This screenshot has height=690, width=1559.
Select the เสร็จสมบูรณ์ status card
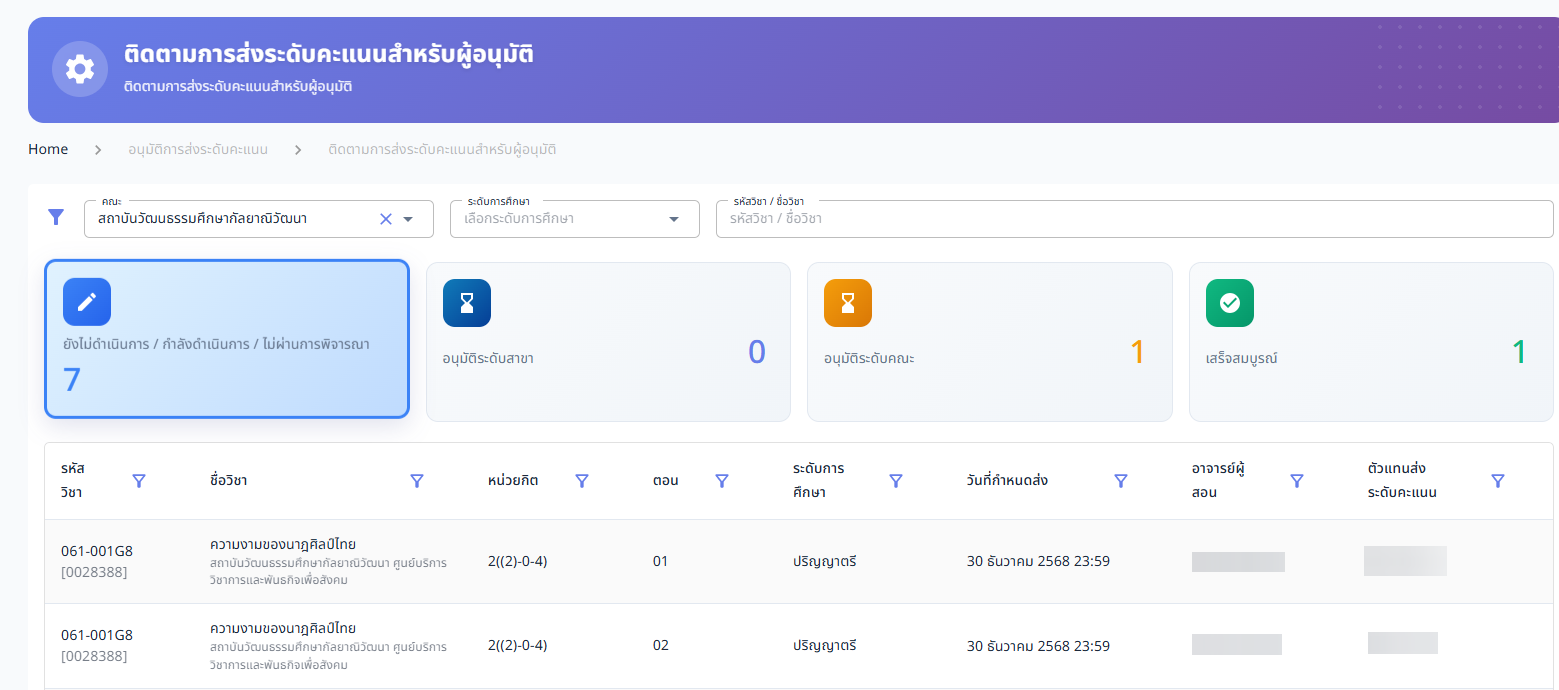tap(1370, 342)
